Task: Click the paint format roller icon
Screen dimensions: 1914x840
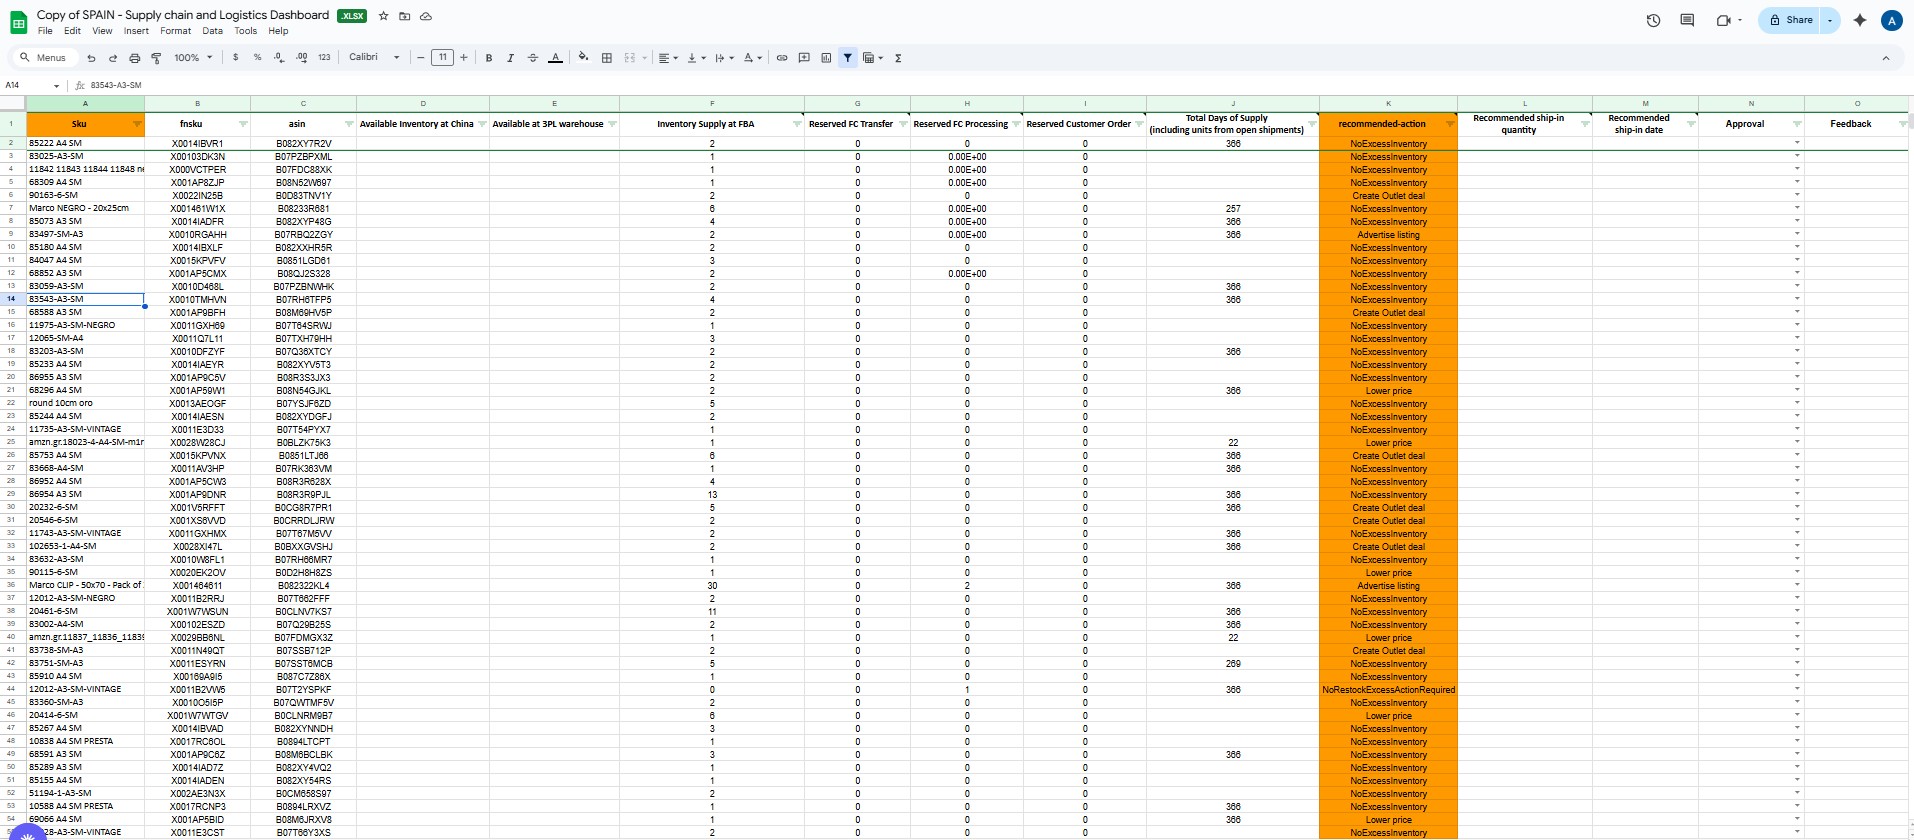Action: [x=156, y=58]
